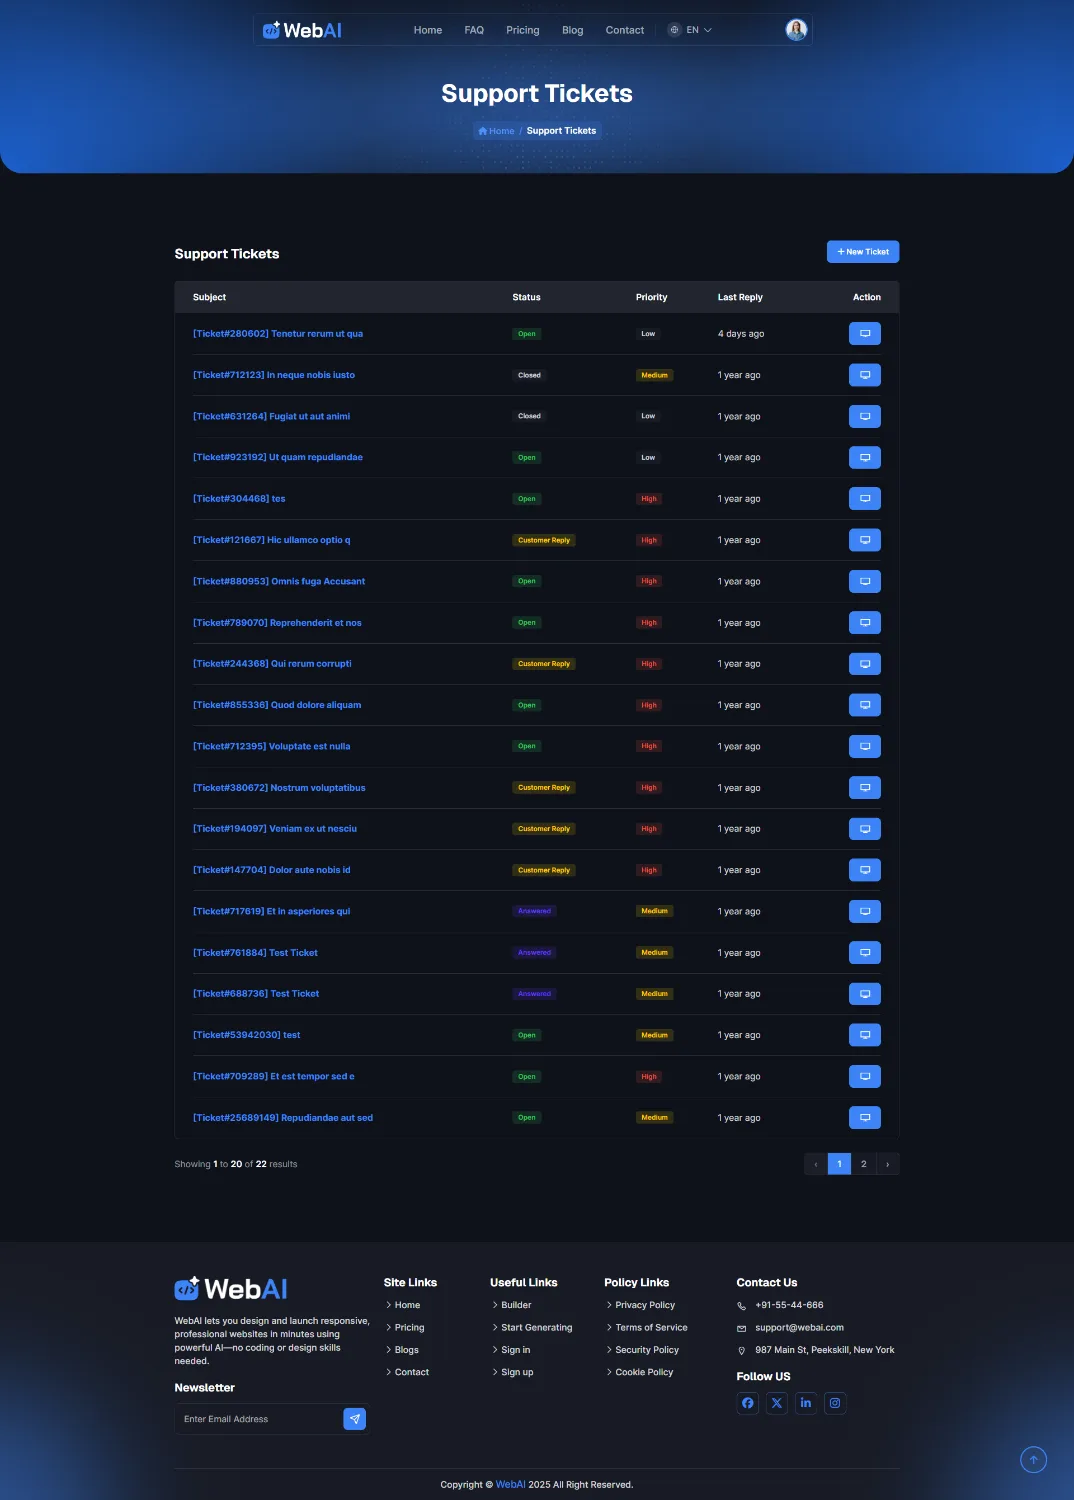
Task: Click support@webai.com email address
Action: (x=799, y=1328)
